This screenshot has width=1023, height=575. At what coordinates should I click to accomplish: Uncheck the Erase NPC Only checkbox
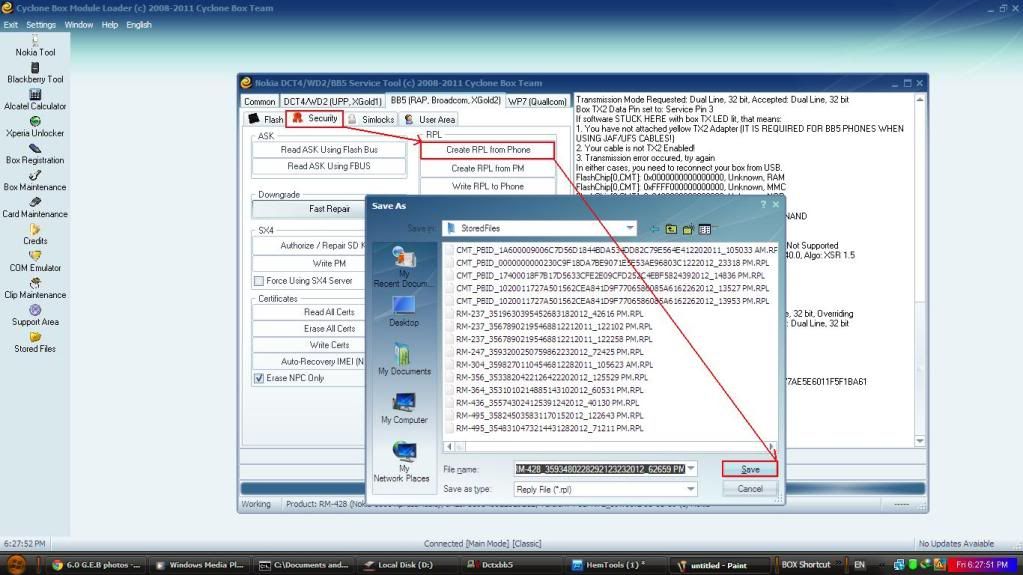pos(260,378)
